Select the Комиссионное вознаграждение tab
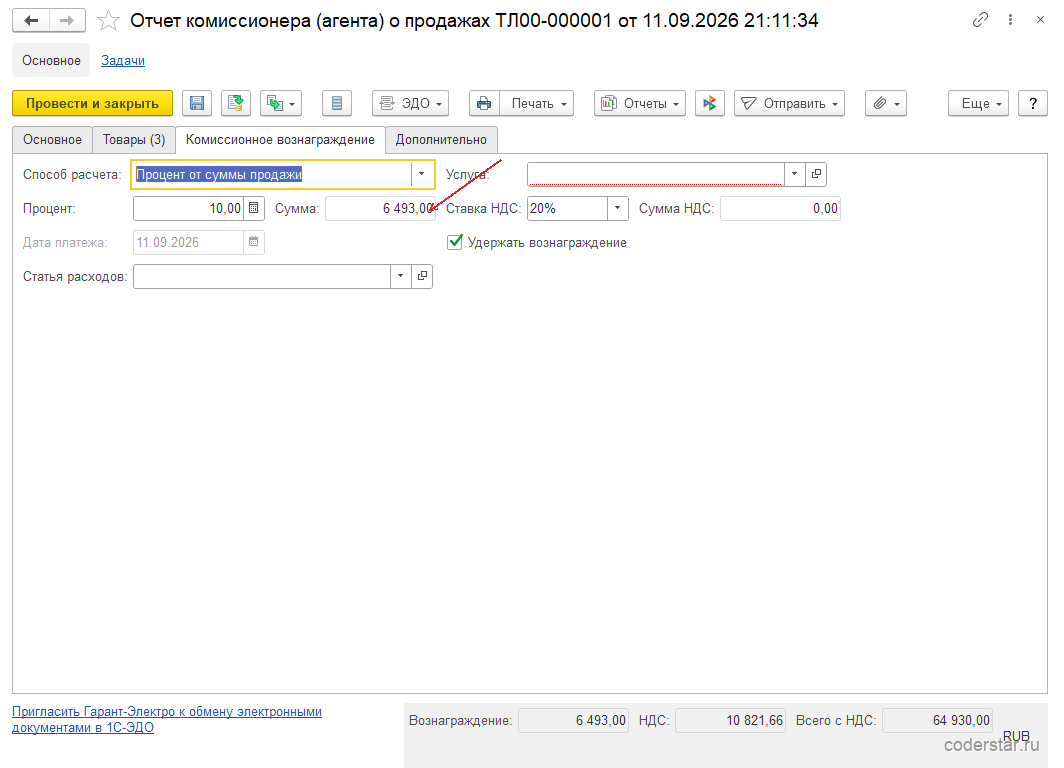Viewport: 1064px width, 768px height. click(280, 140)
